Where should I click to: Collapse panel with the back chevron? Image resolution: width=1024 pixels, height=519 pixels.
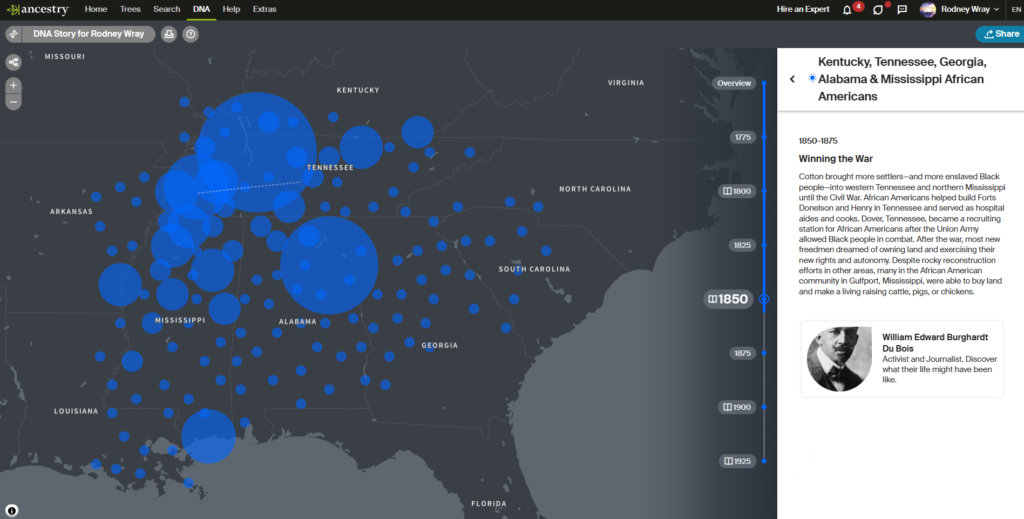pyautogui.click(x=792, y=79)
